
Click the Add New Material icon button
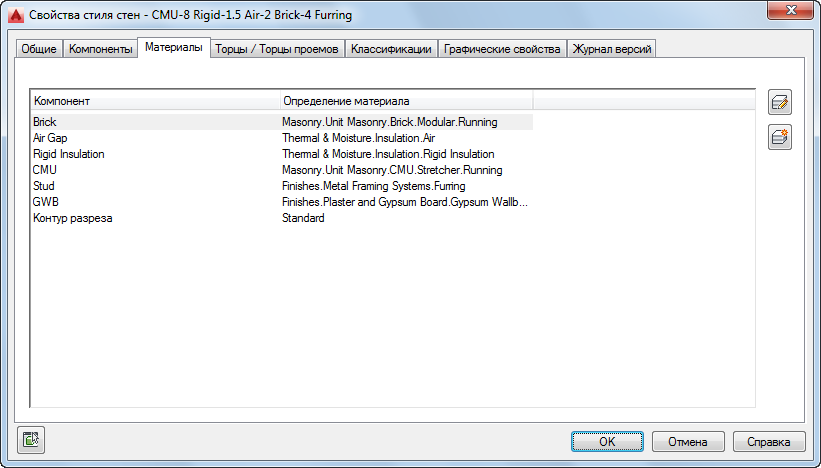[x=780, y=138]
